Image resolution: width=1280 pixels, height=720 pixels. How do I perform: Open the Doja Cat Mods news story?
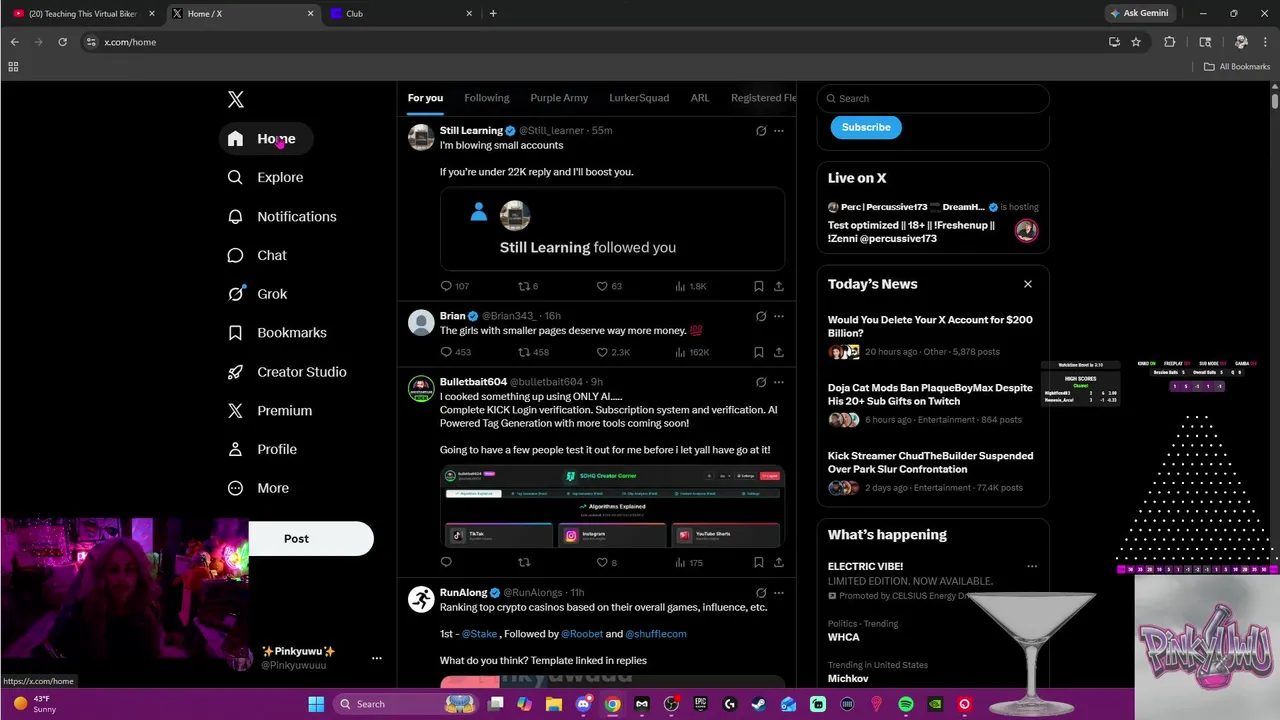point(933,404)
